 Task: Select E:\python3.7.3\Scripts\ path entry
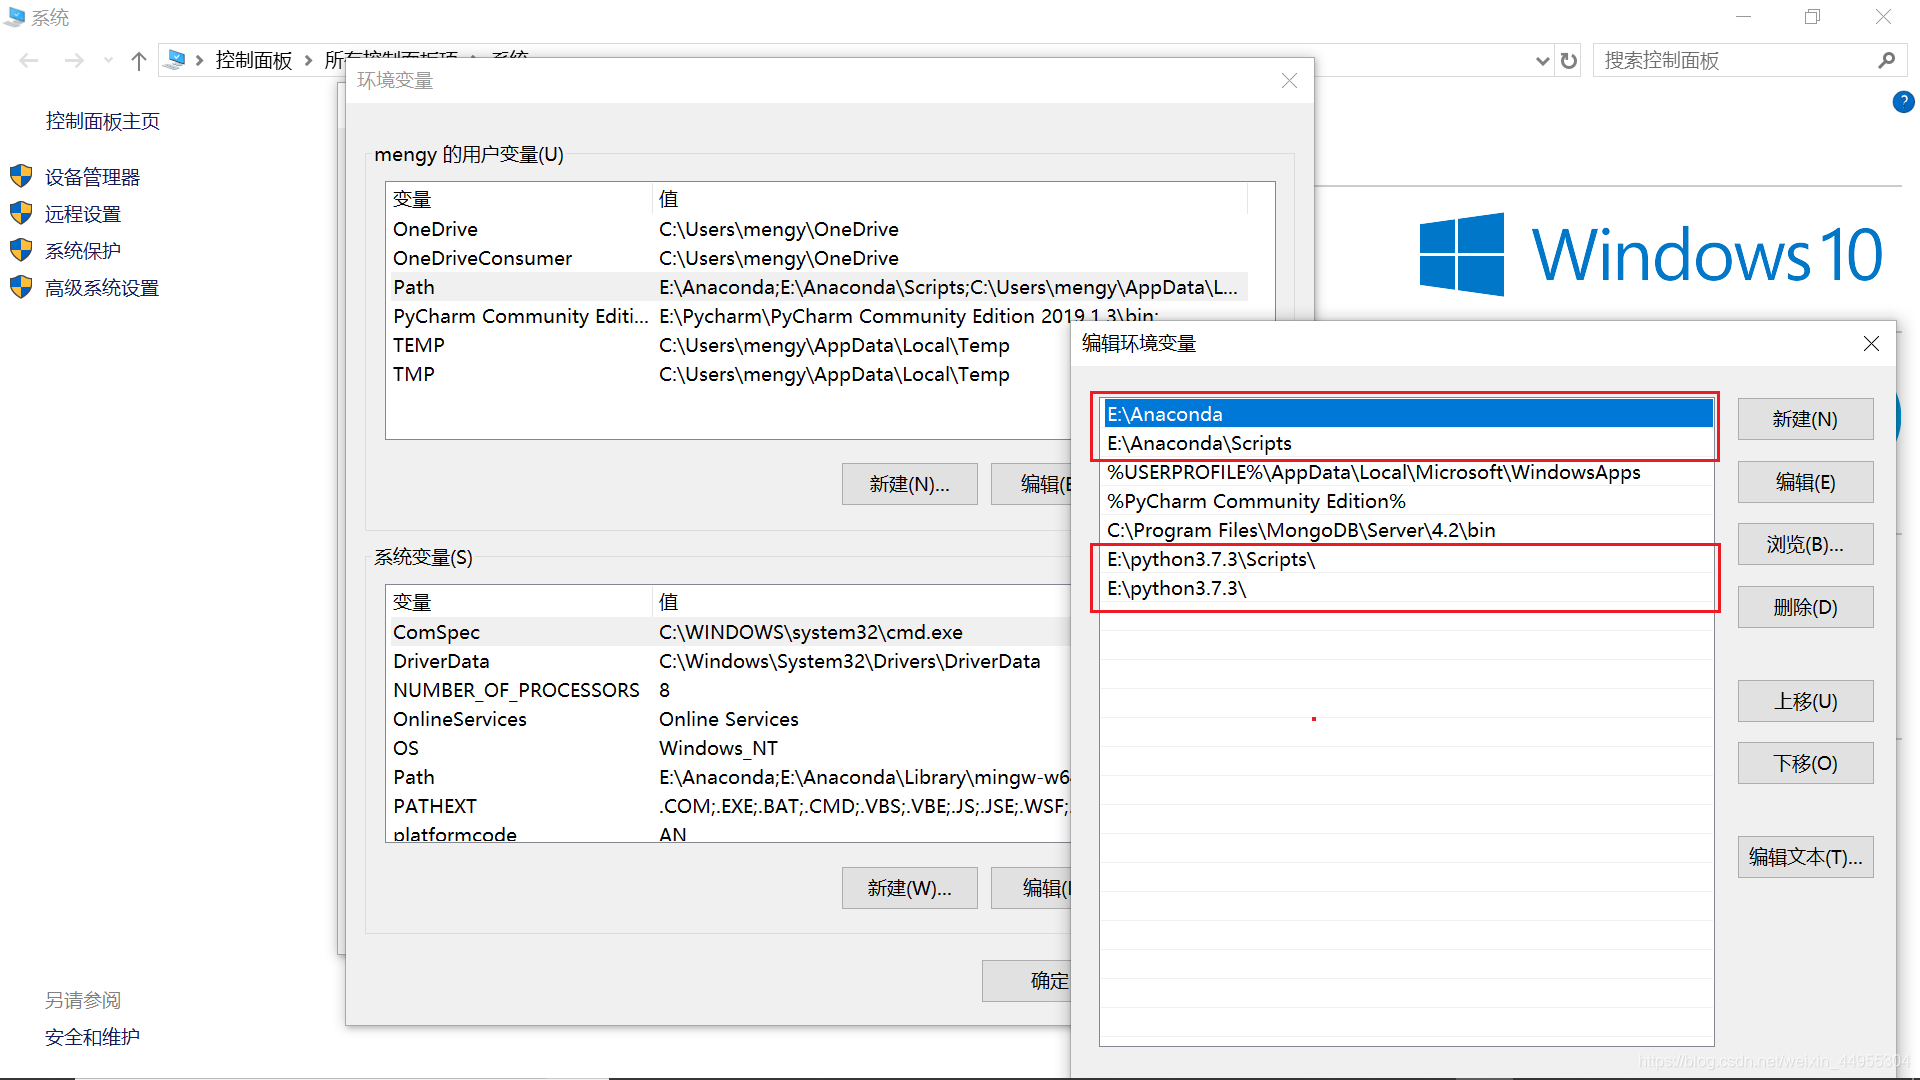point(1210,559)
